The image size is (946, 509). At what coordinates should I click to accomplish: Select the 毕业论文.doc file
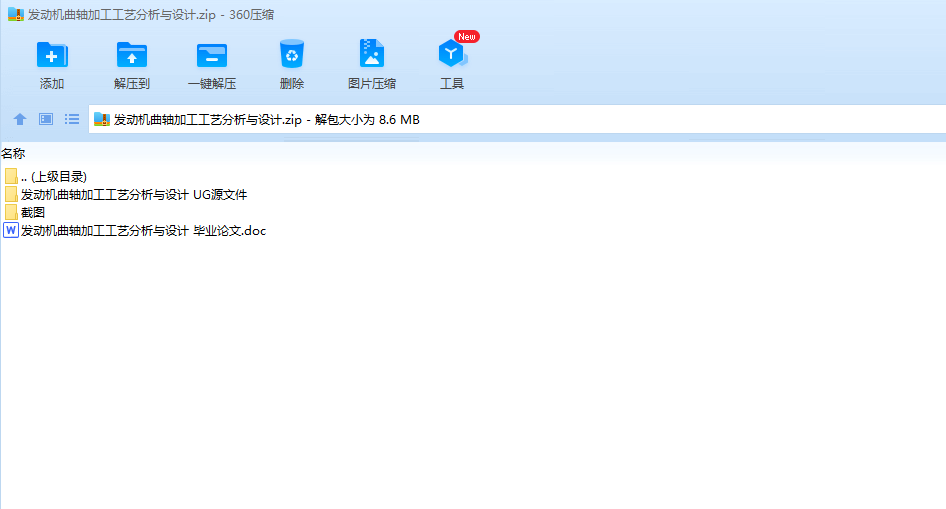tap(135, 230)
